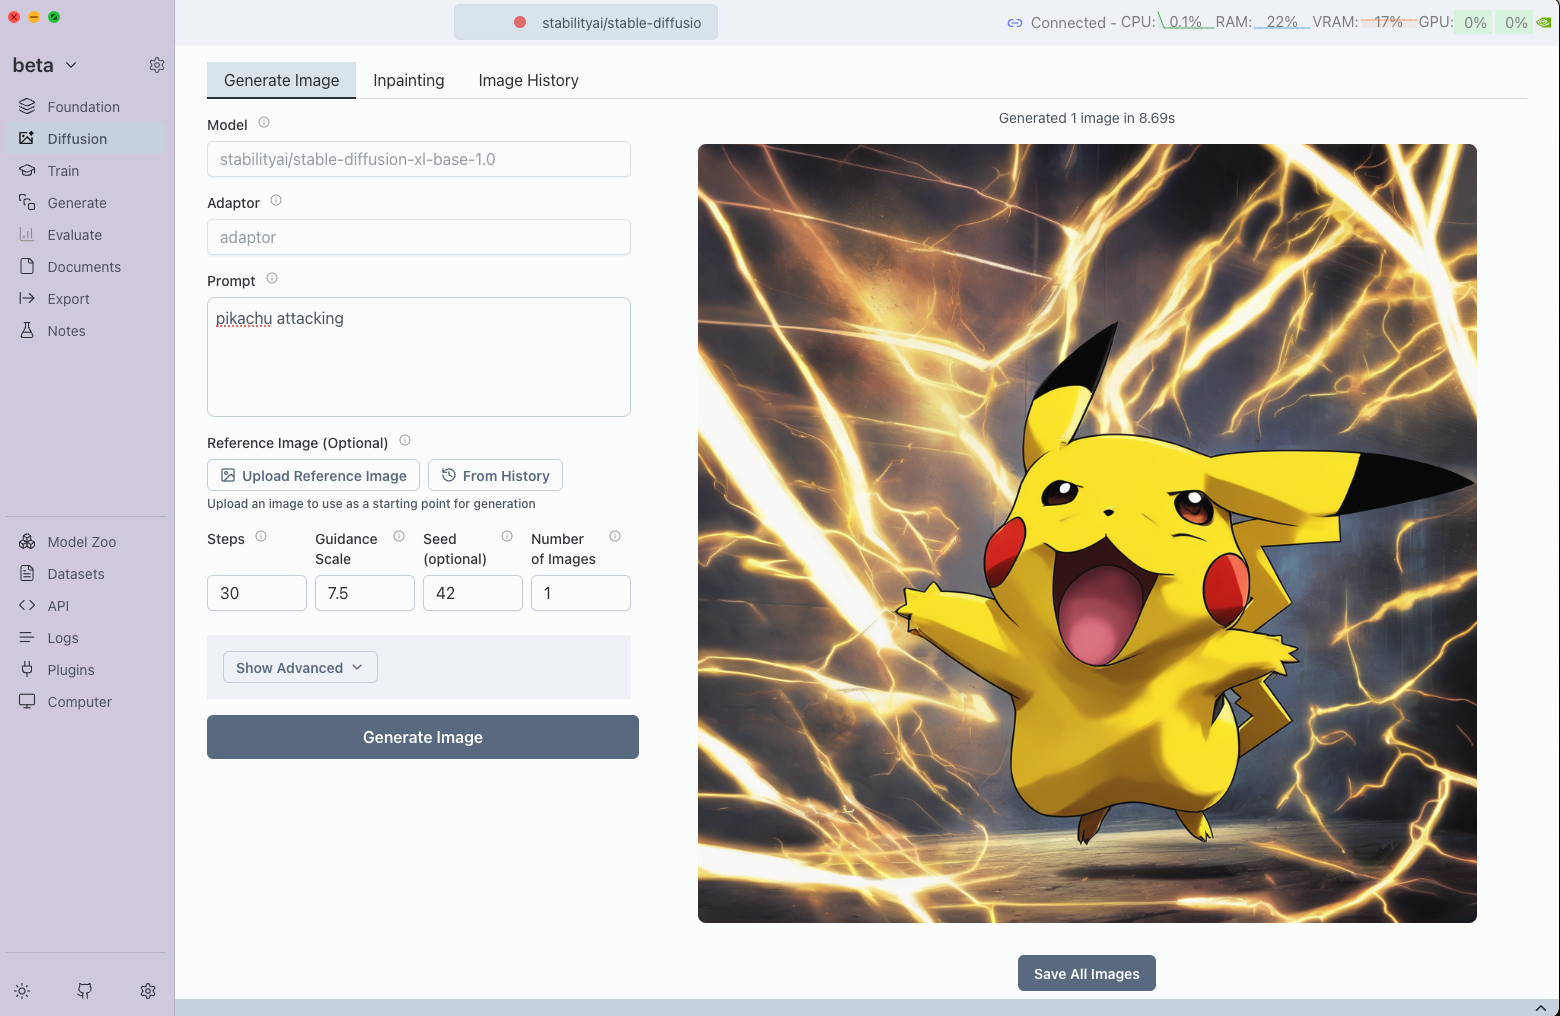Click the Plugins plug icon
This screenshot has height=1016, width=1560.
(x=27, y=669)
